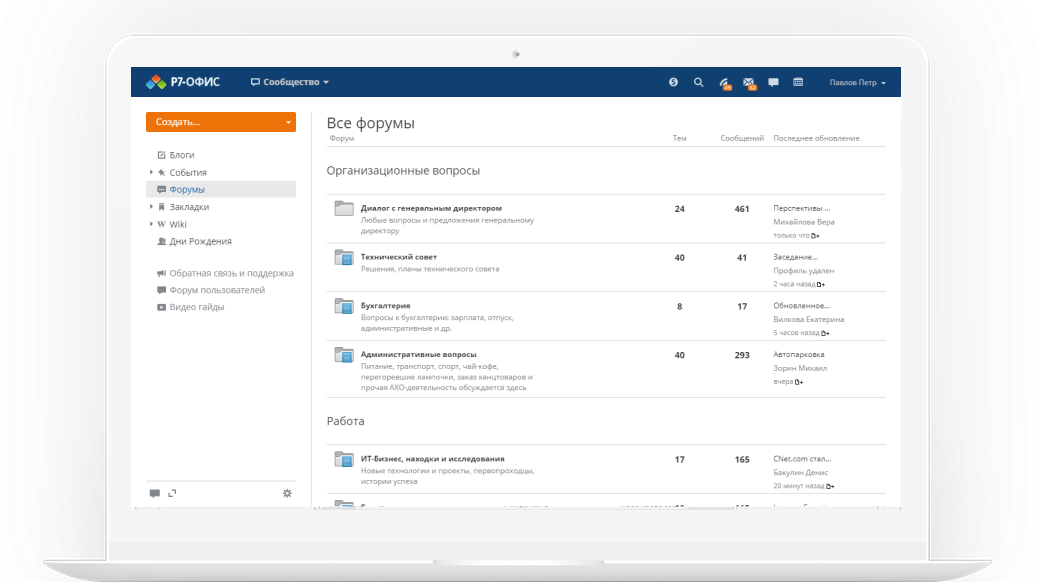This screenshot has height=582, width=1039.
Task: Click the settings gear in sidebar footer
Action: coord(287,493)
